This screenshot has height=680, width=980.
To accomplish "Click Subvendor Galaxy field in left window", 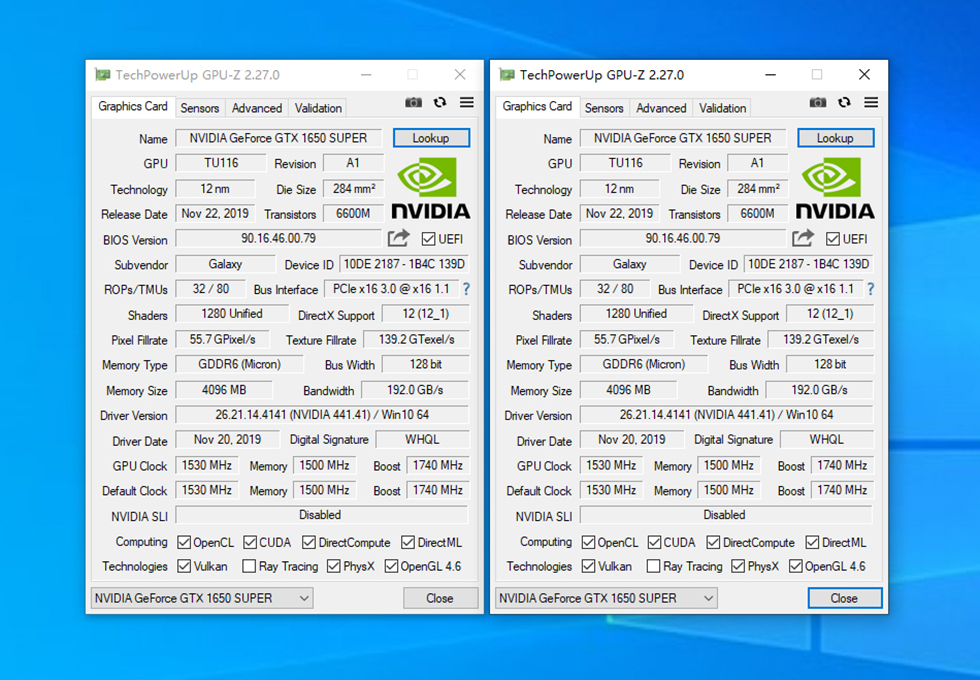I will coord(225,264).
